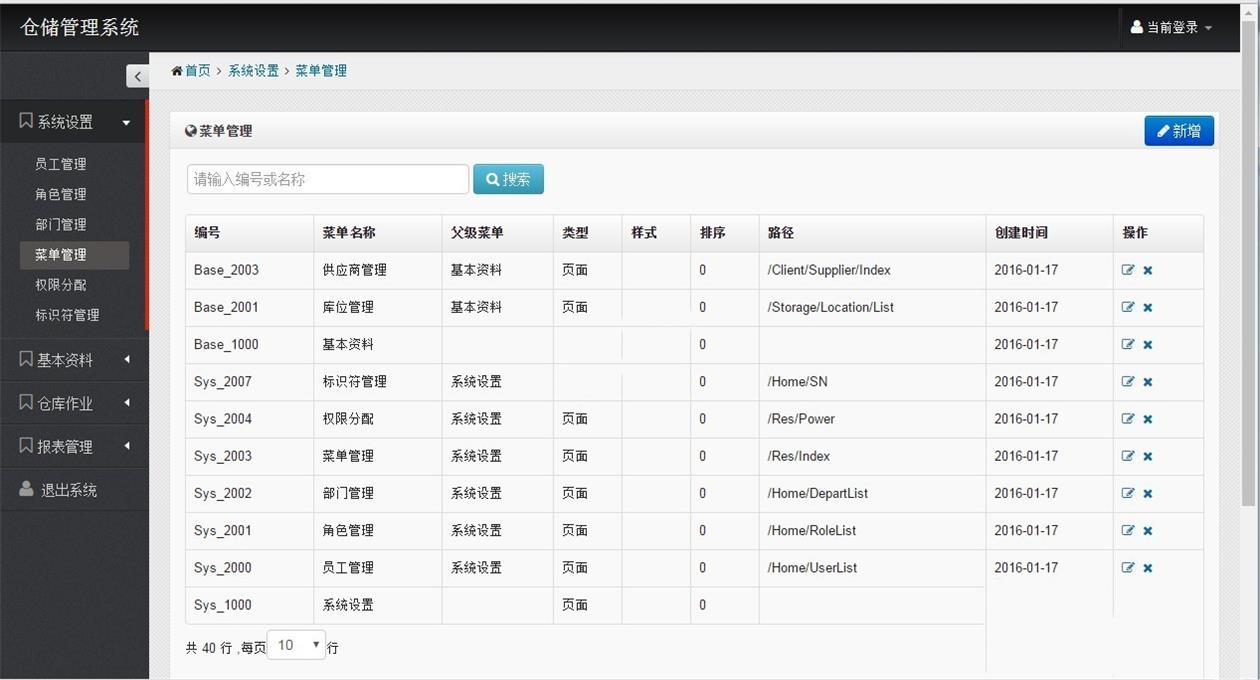Open 部门管理 in the sidebar
Image resolution: width=1260 pixels, height=680 pixels.
(x=61, y=224)
